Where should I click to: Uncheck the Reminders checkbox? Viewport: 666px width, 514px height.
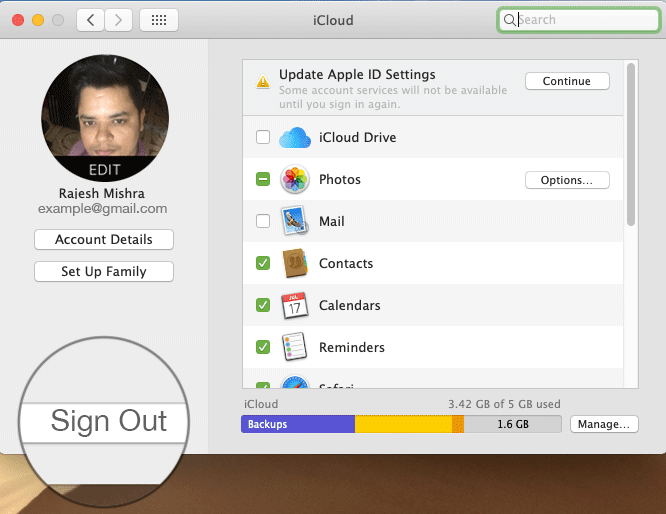point(263,347)
